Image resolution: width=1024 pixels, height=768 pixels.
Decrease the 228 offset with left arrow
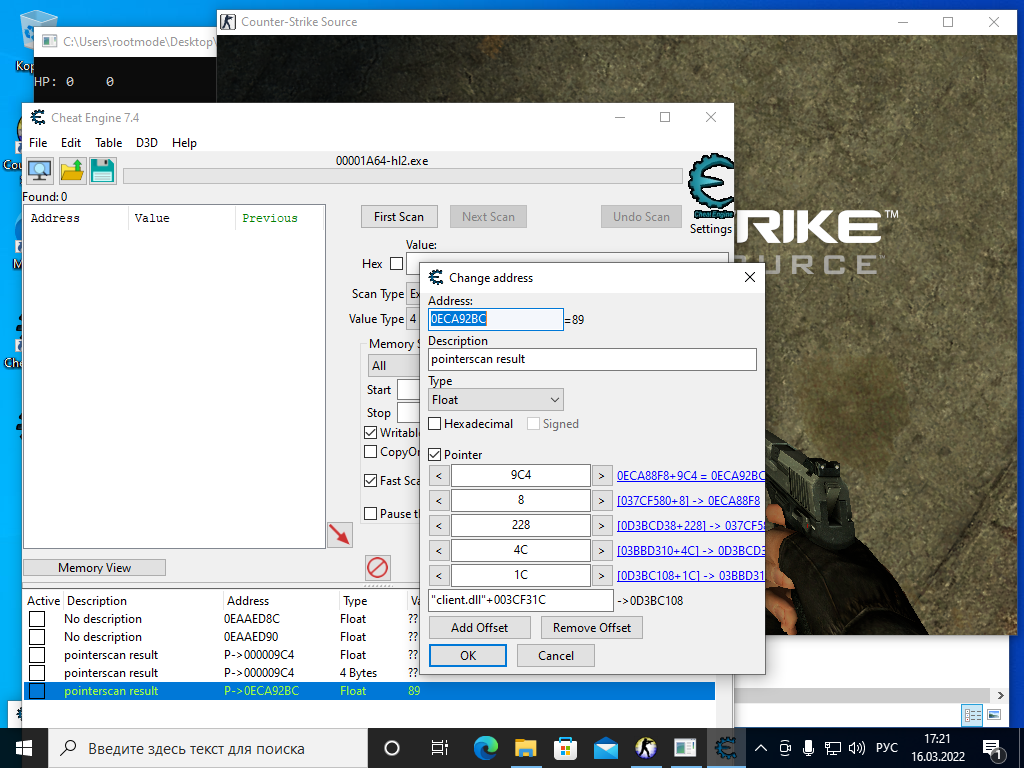pos(439,526)
